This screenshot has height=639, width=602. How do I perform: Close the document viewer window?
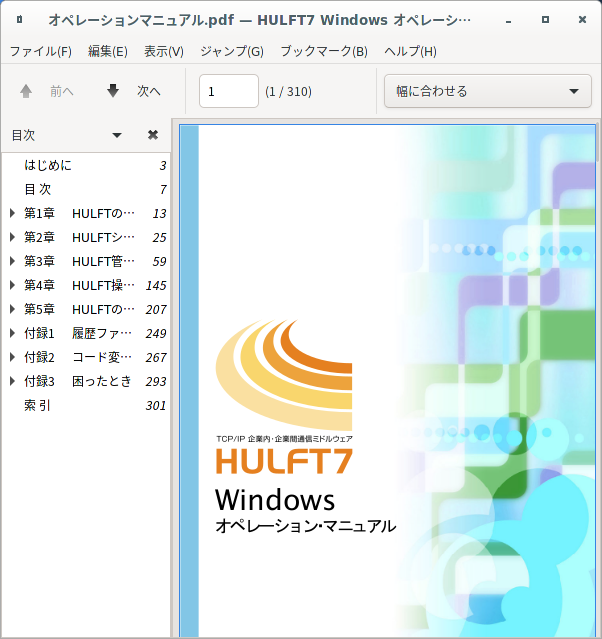click(582, 20)
